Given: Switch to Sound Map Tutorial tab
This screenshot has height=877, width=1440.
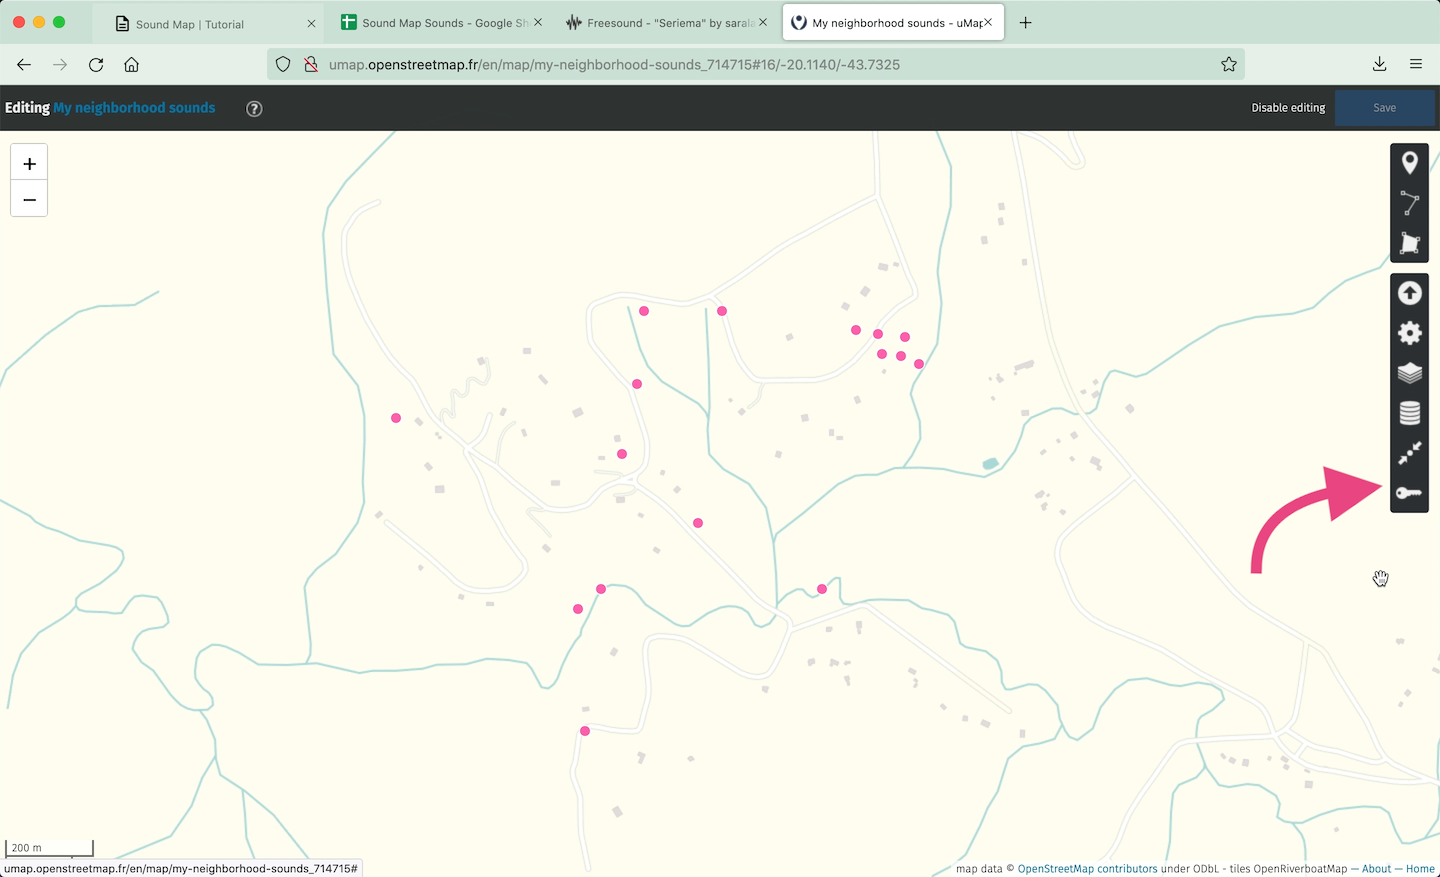Looking at the screenshot, I should click(x=190, y=24).
